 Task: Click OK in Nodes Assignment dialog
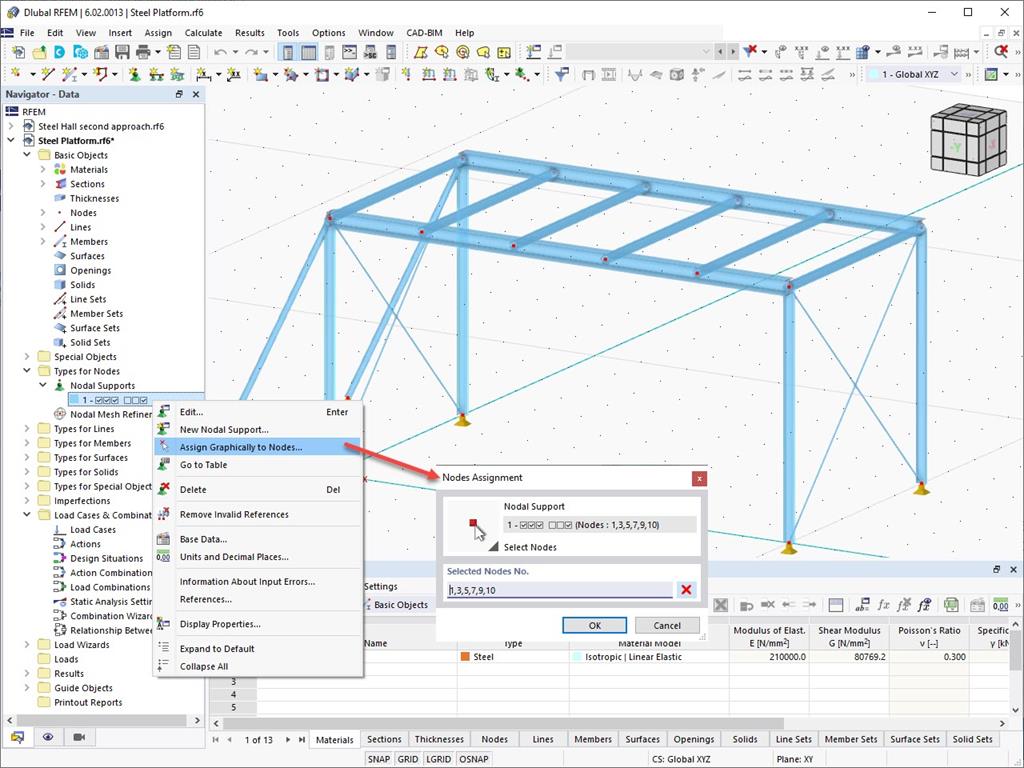(x=594, y=626)
